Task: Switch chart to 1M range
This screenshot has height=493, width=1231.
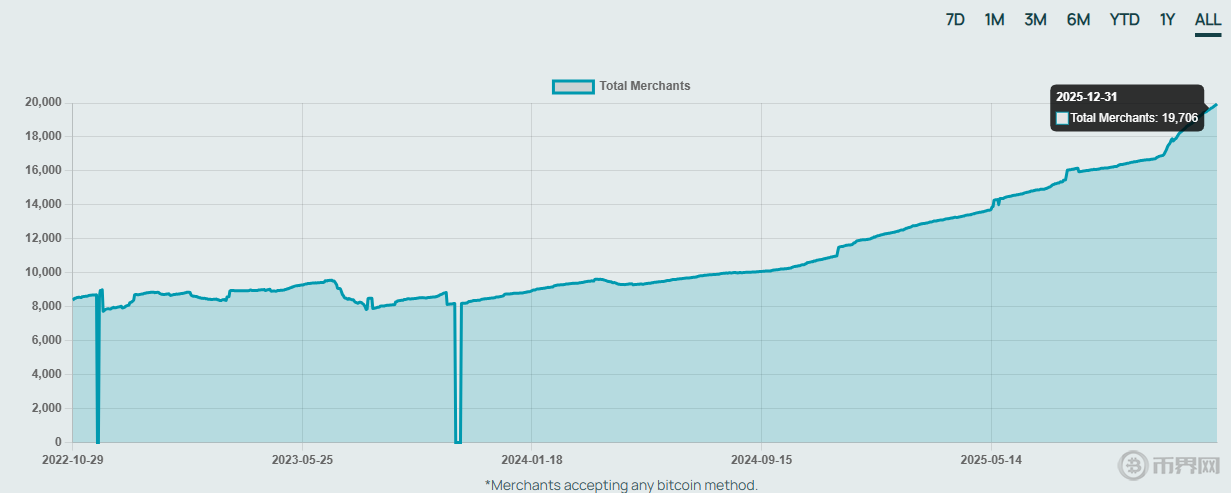Action: [994, 20]
